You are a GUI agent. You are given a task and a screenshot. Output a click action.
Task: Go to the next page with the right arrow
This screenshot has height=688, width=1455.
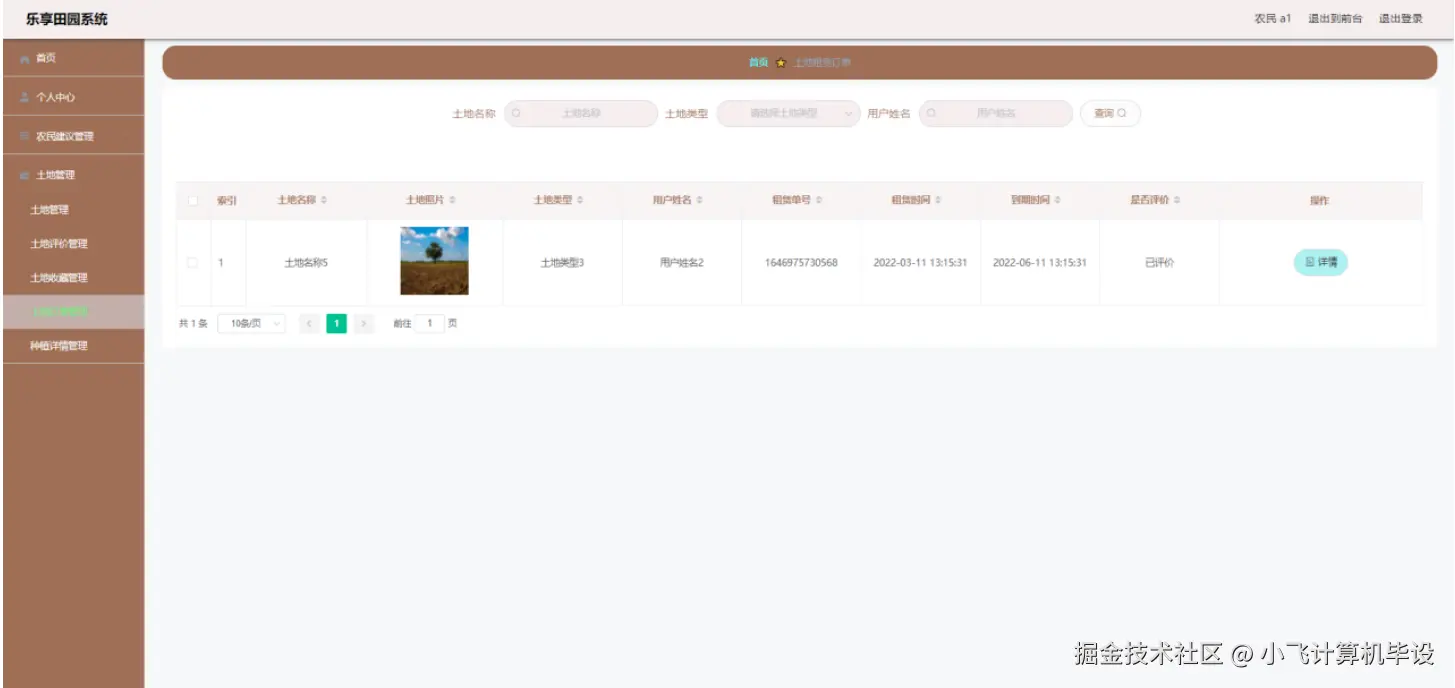click(364, 324)
